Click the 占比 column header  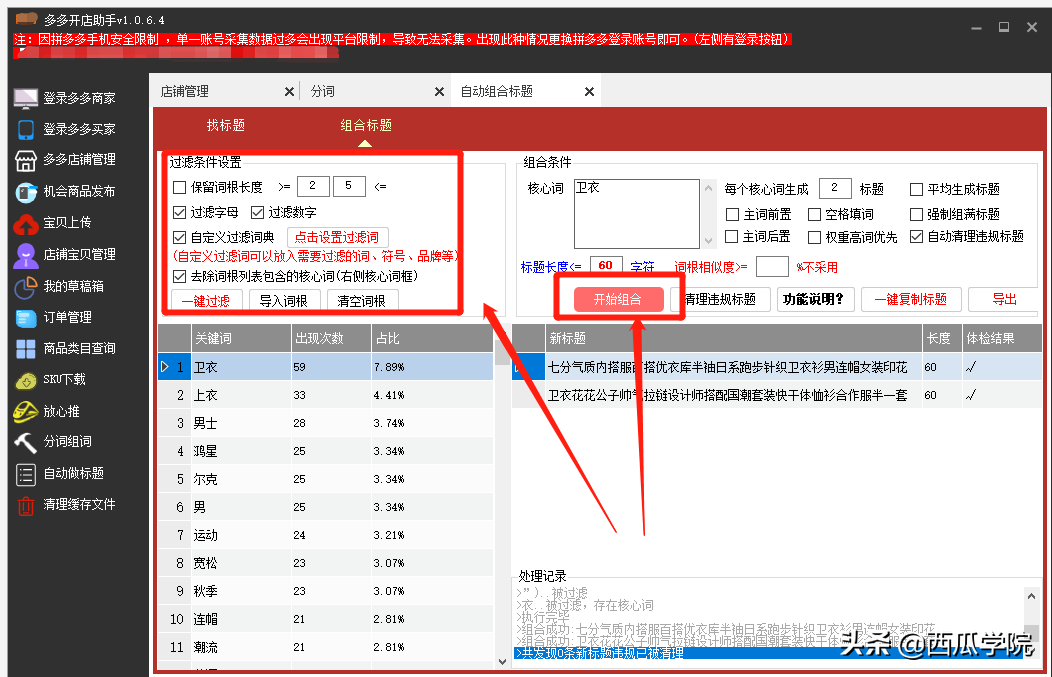[432, 338]
